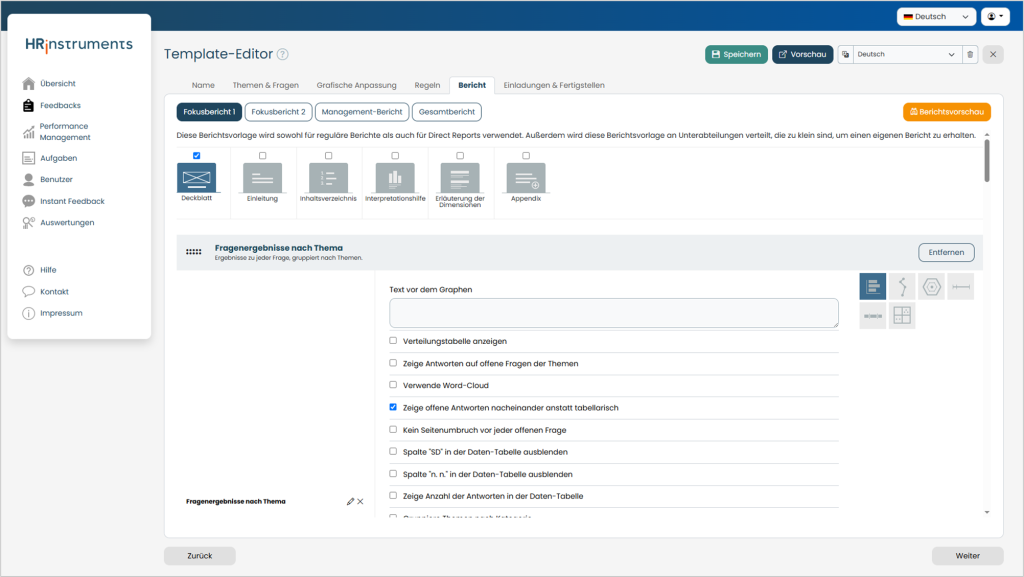1024x577 pixels.
Task: Click the Benutzer person icon
Action: (x=28, y=179)
